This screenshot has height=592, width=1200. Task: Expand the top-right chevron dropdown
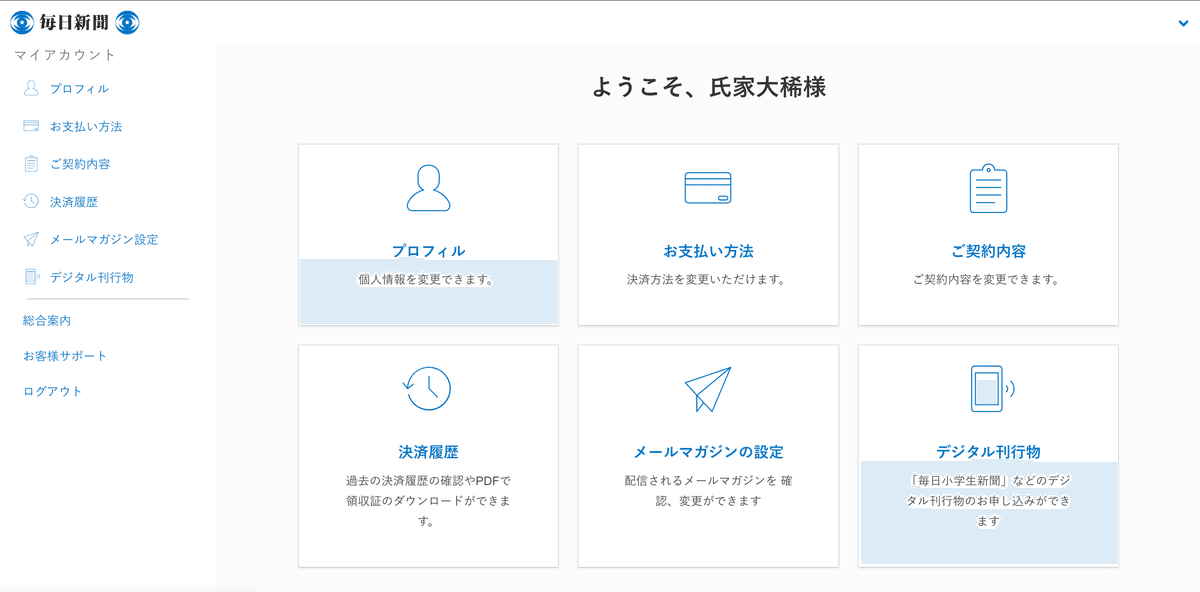(1184, 24)
